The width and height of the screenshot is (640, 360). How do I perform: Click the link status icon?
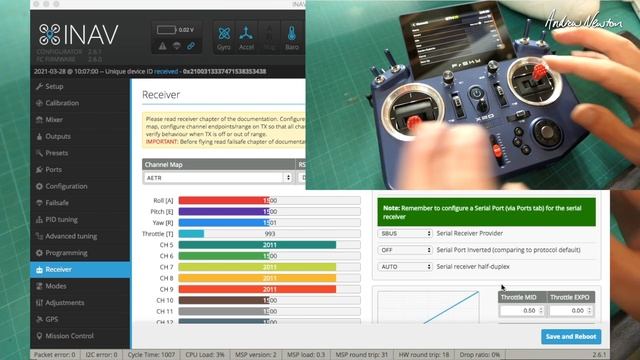tap(191, 46)
